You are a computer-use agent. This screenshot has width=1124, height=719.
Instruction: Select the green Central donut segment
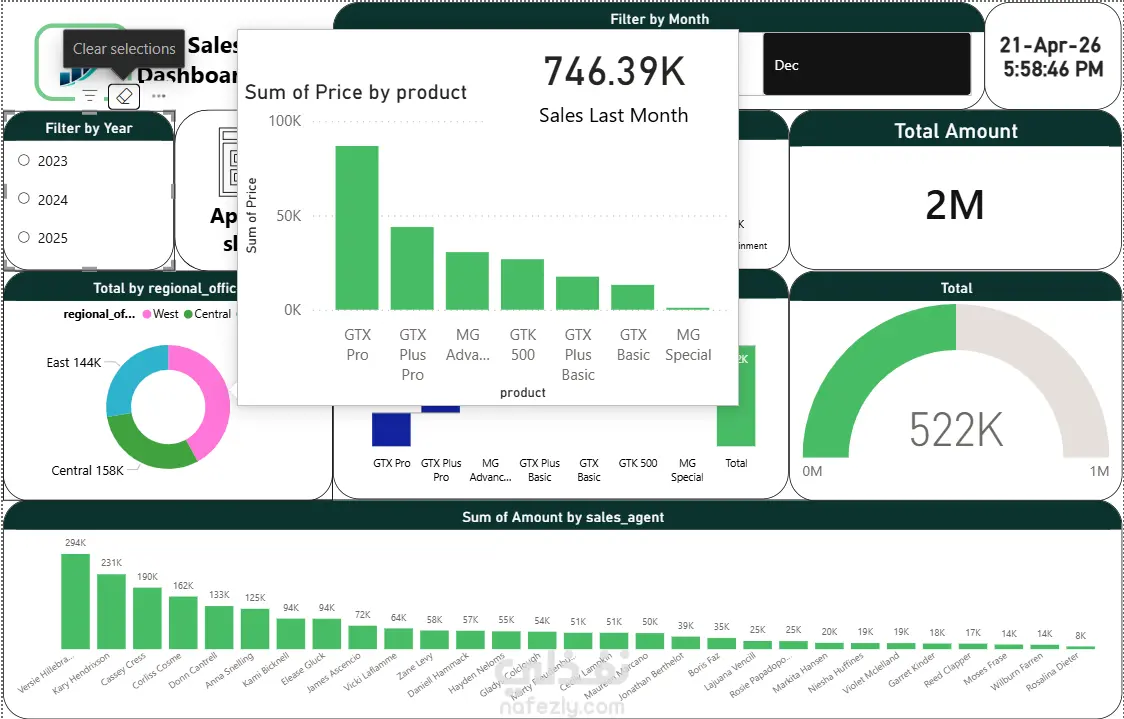(147, 449)
